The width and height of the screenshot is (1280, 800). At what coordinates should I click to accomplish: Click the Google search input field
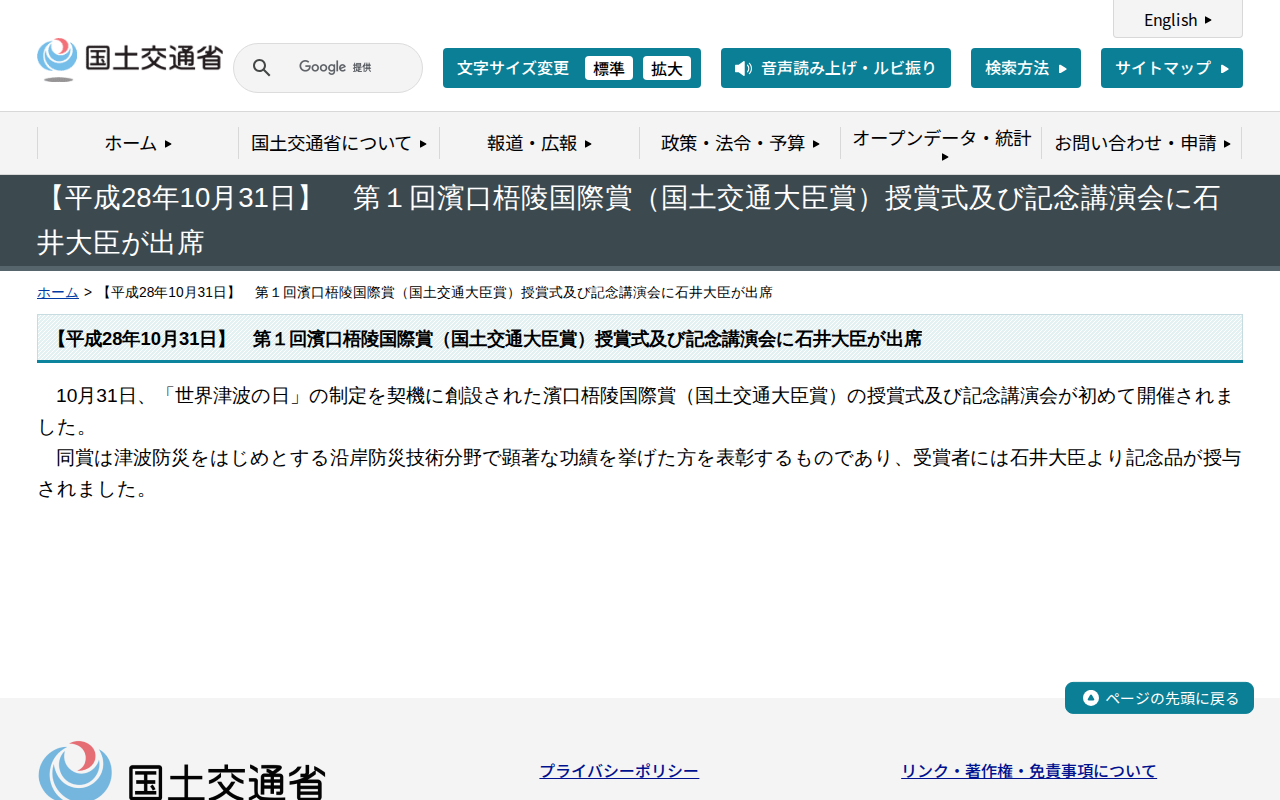340,67
